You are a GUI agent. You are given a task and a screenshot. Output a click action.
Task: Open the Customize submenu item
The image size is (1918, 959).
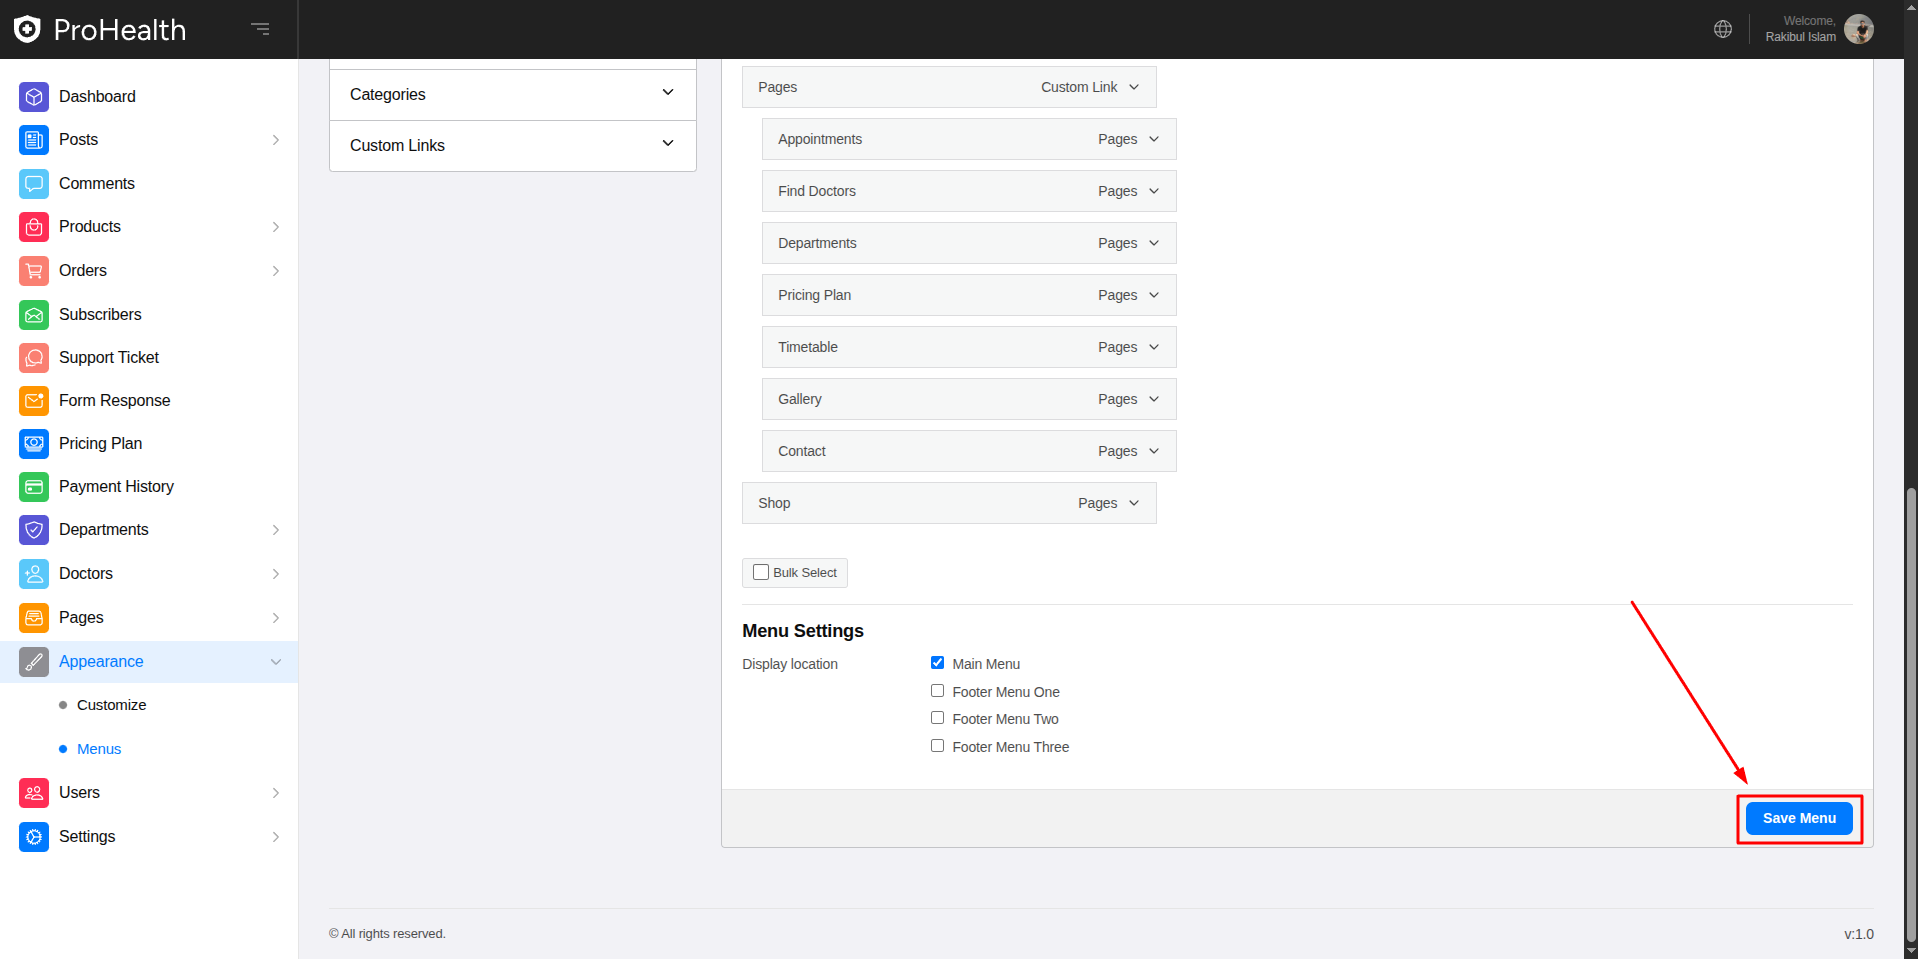point(111,705)
